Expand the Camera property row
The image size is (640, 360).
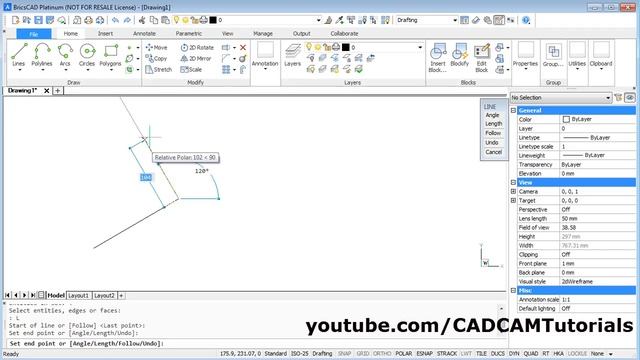click(x=513, y=191)
